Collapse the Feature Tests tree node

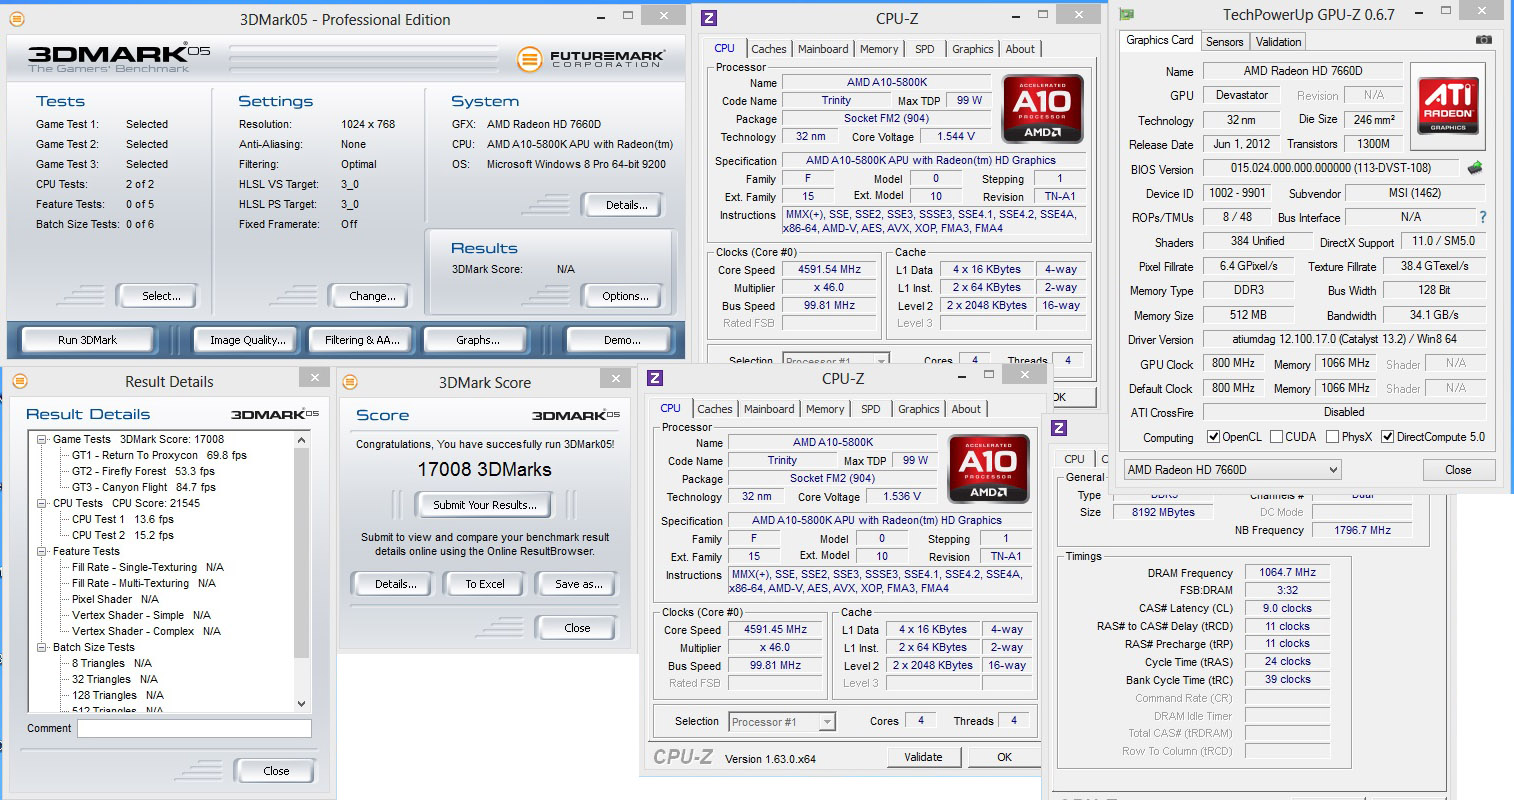click(42, 551)
